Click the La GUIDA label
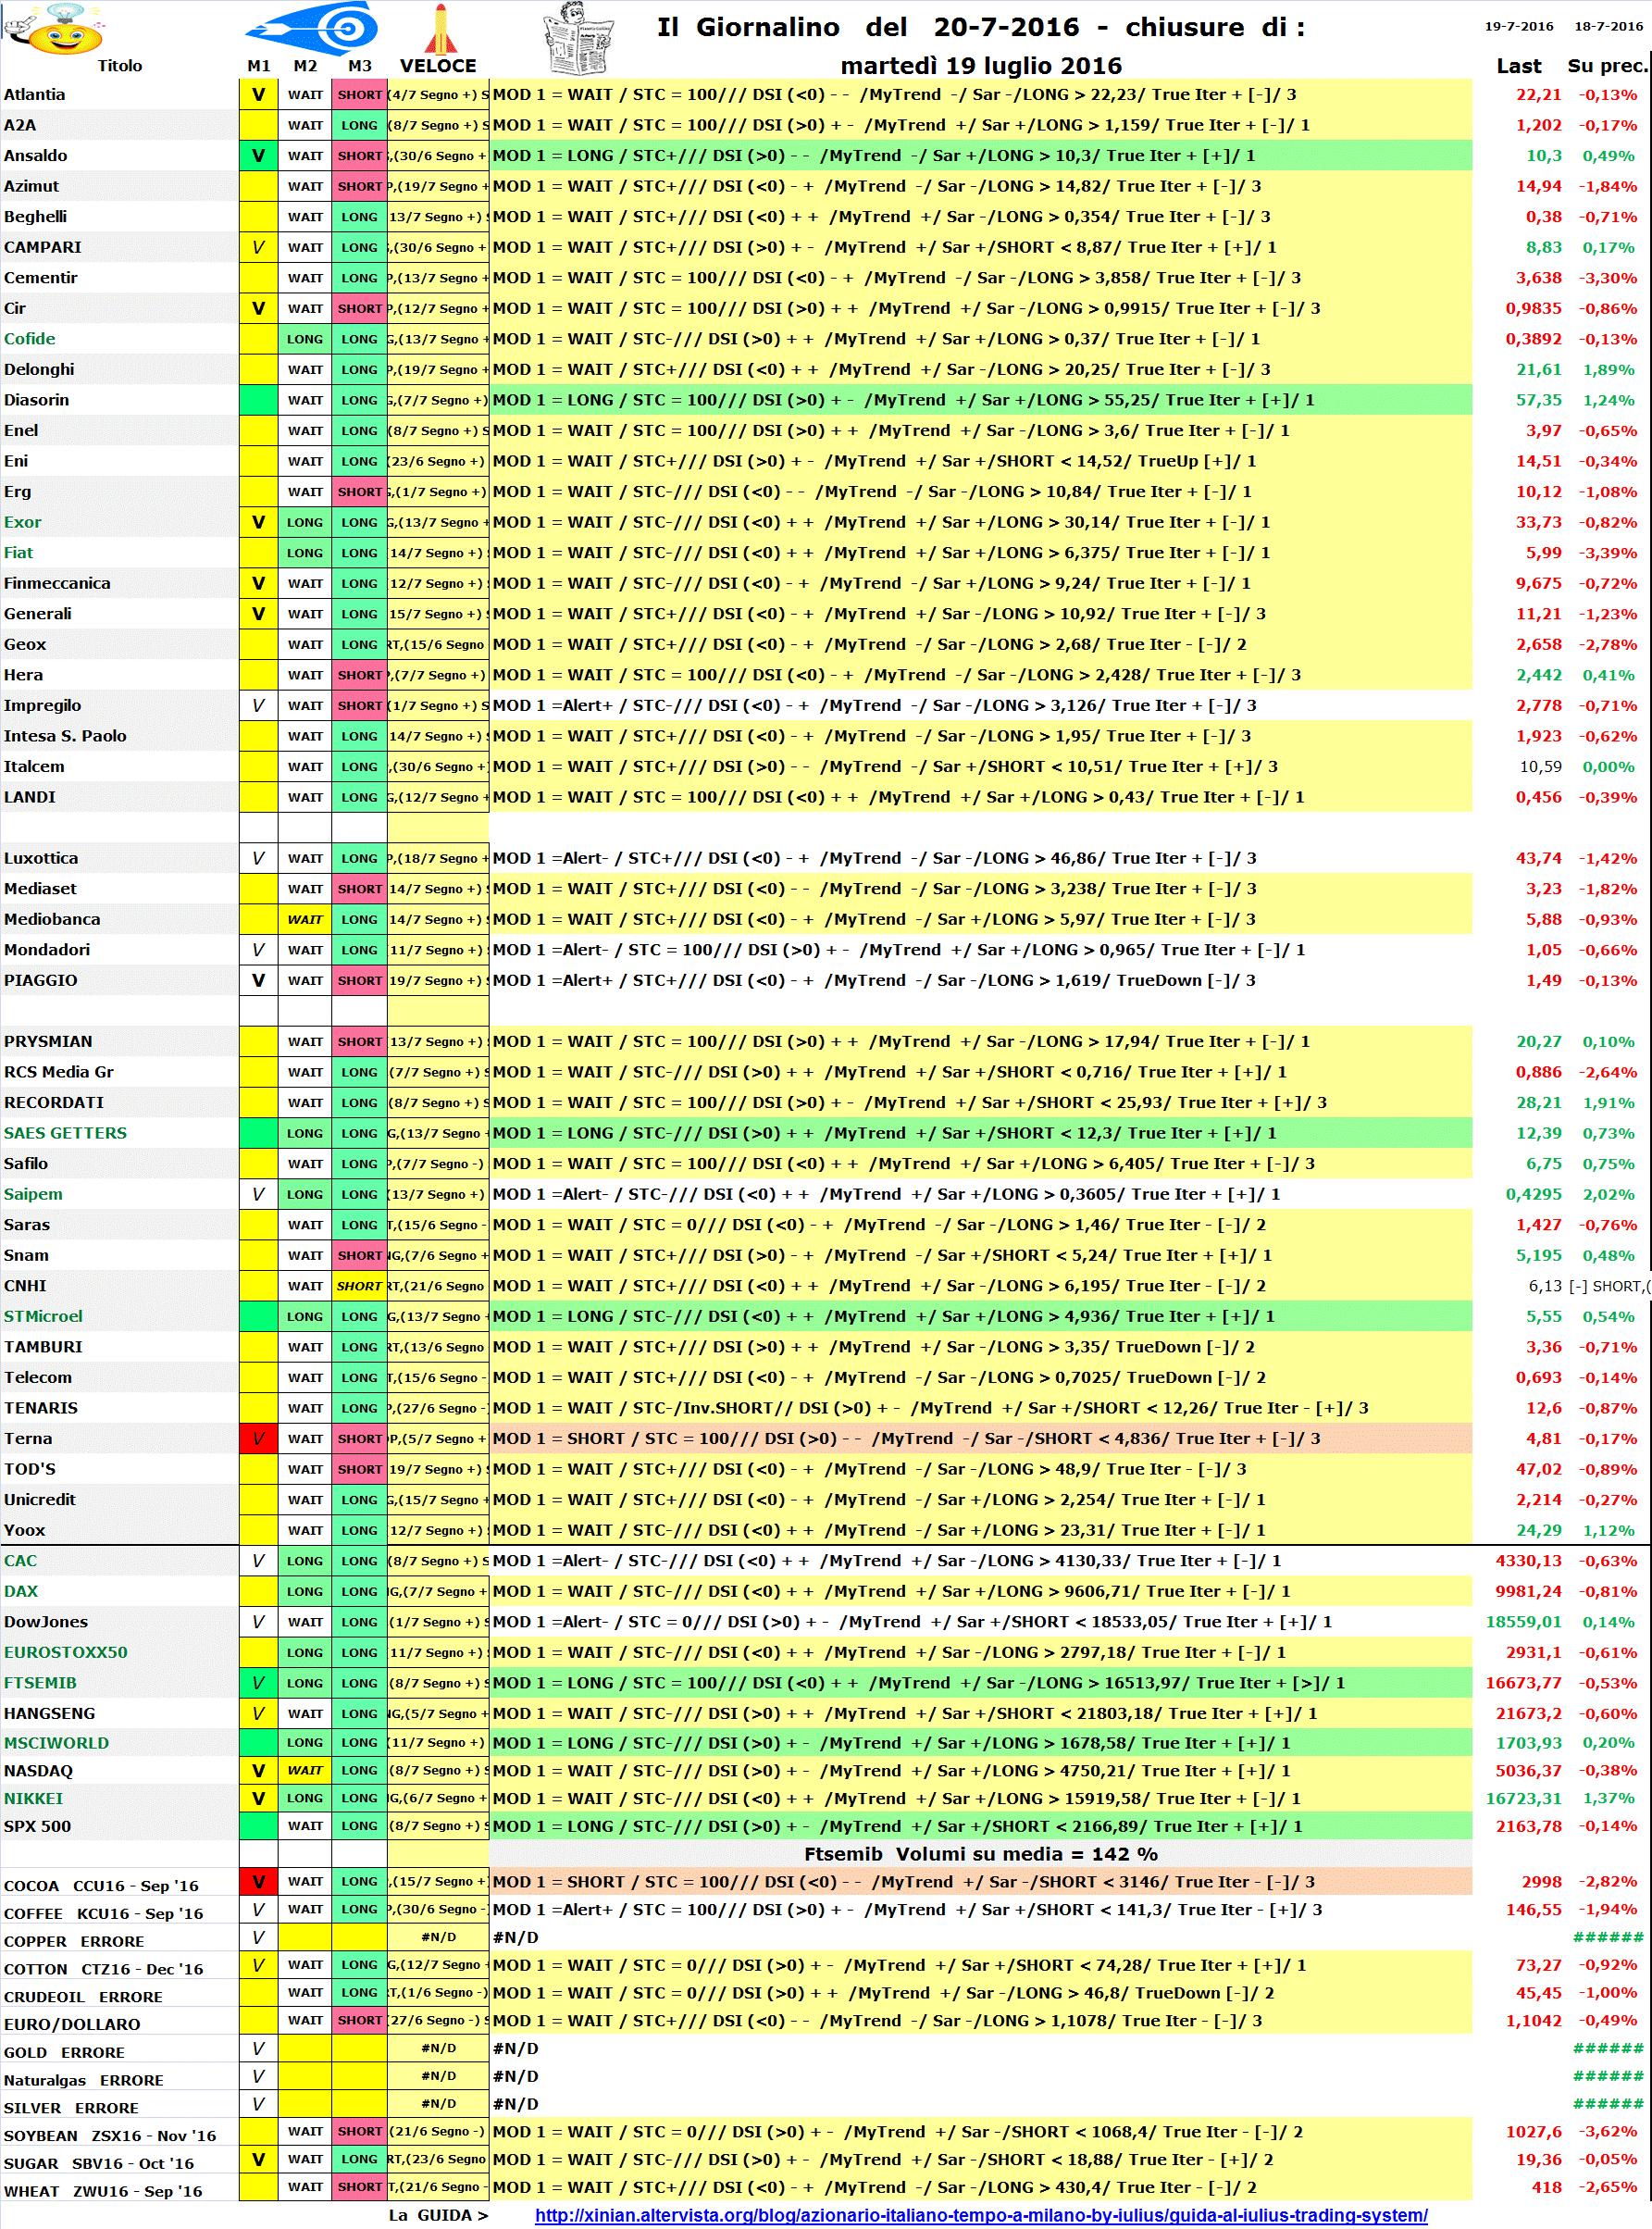 click(x=438, y=2214)
